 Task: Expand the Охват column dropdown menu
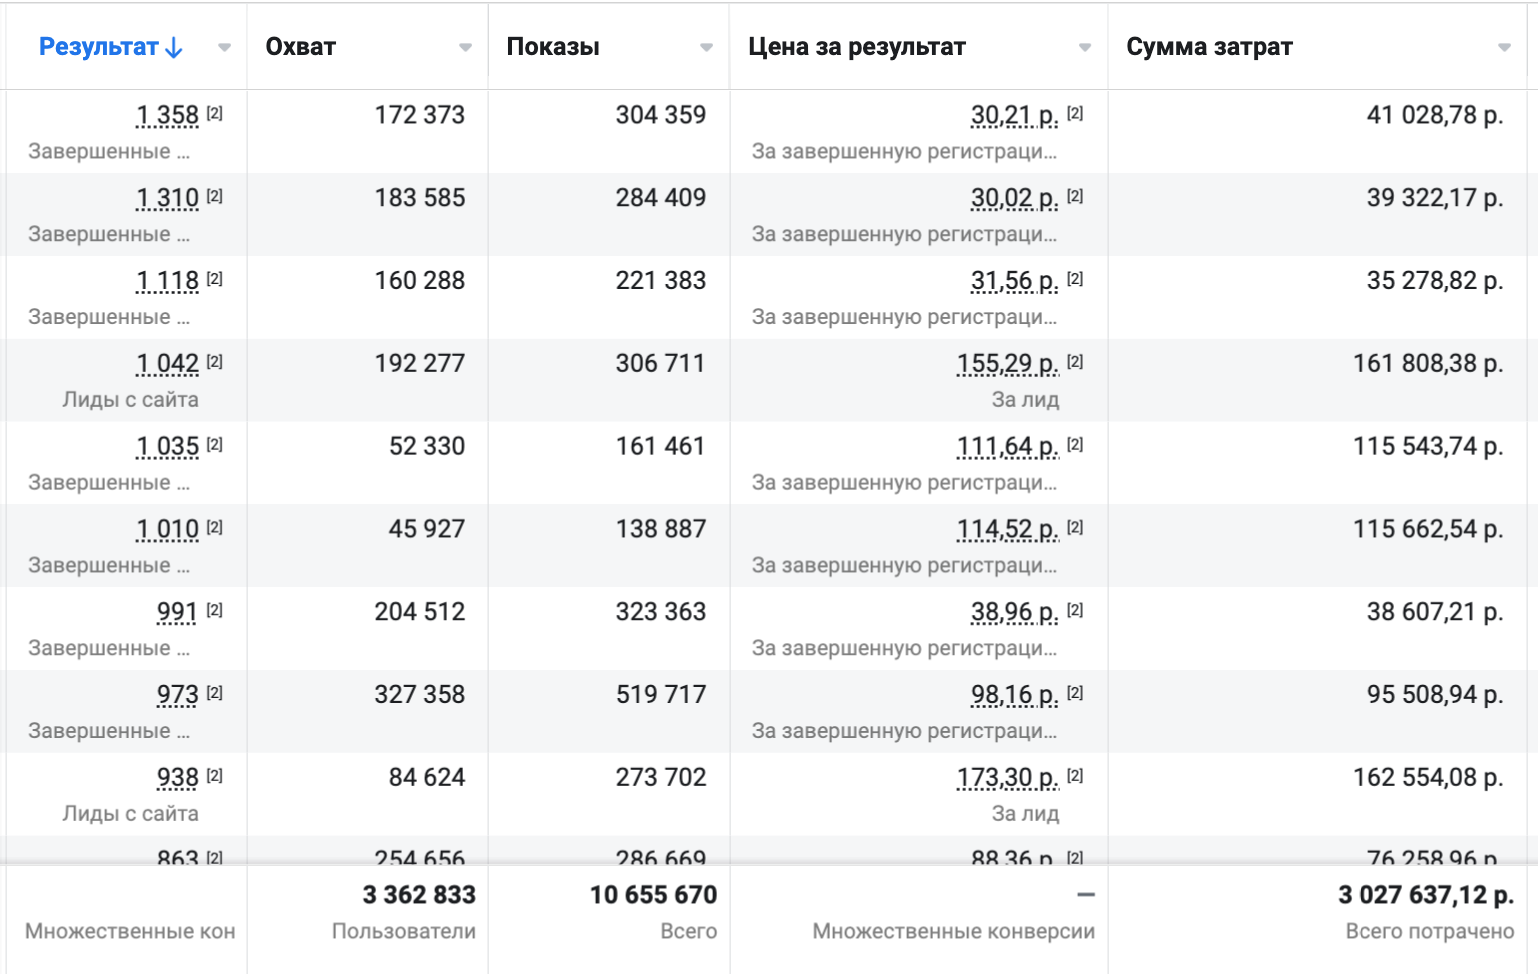pyautogui.click(x=465, y=47)
